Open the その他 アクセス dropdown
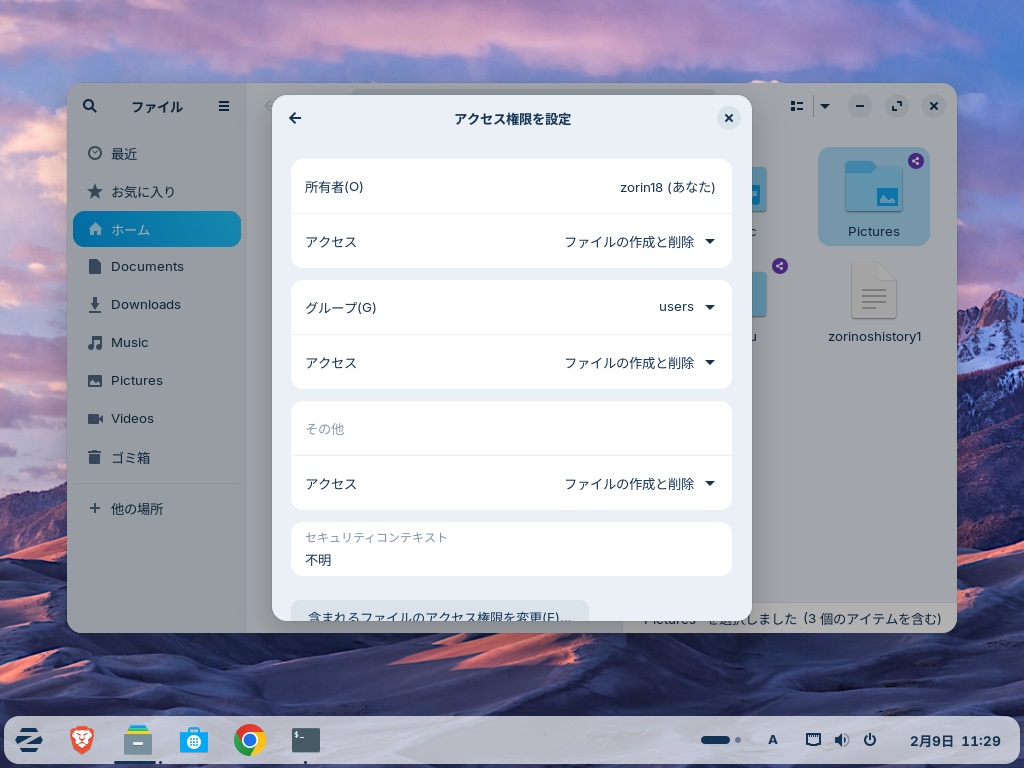 tap(639, 484)
